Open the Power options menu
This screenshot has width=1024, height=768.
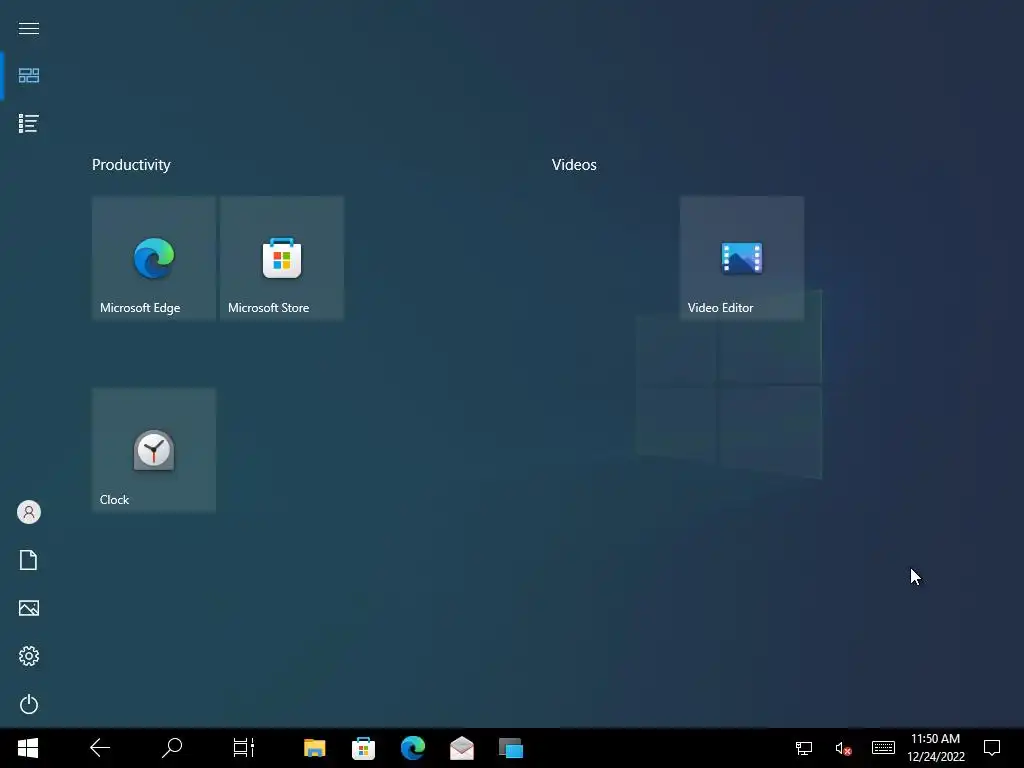pyautogui.click(x=29, y=704)
